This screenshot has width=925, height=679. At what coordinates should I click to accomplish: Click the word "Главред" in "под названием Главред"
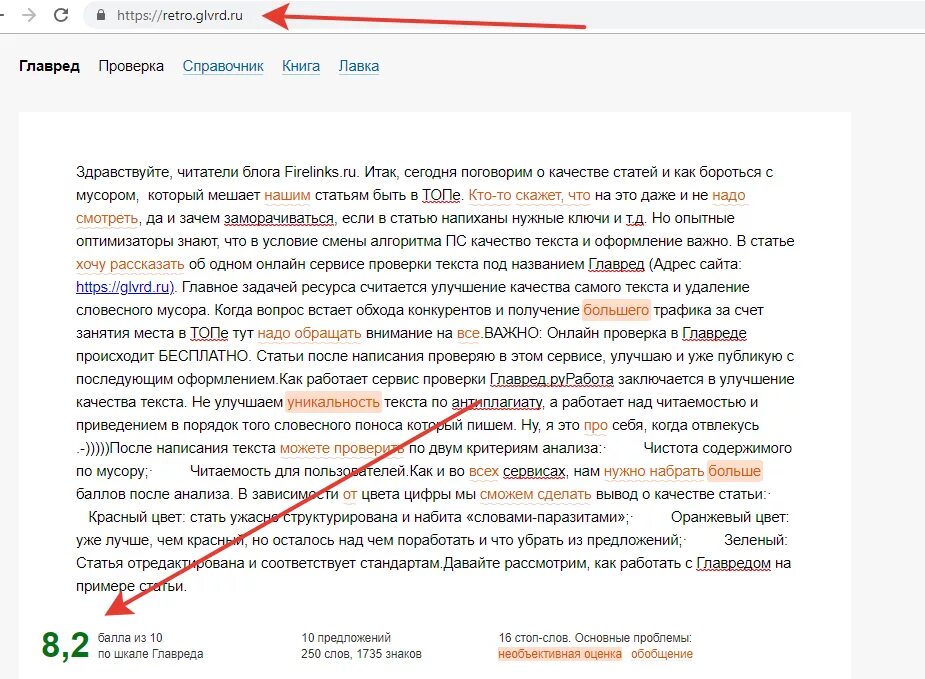[616, 264]
